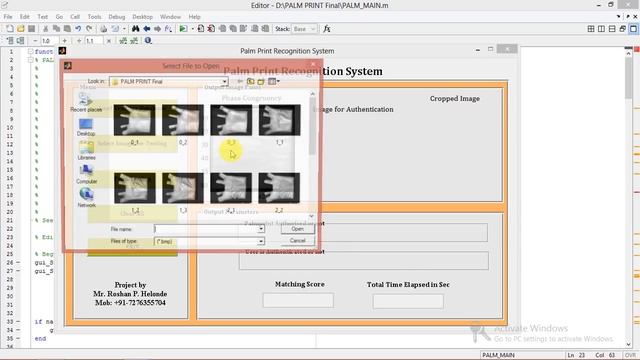Click the Undo arrow icon
The image size is (640, 360).
[x=78, y=29]
